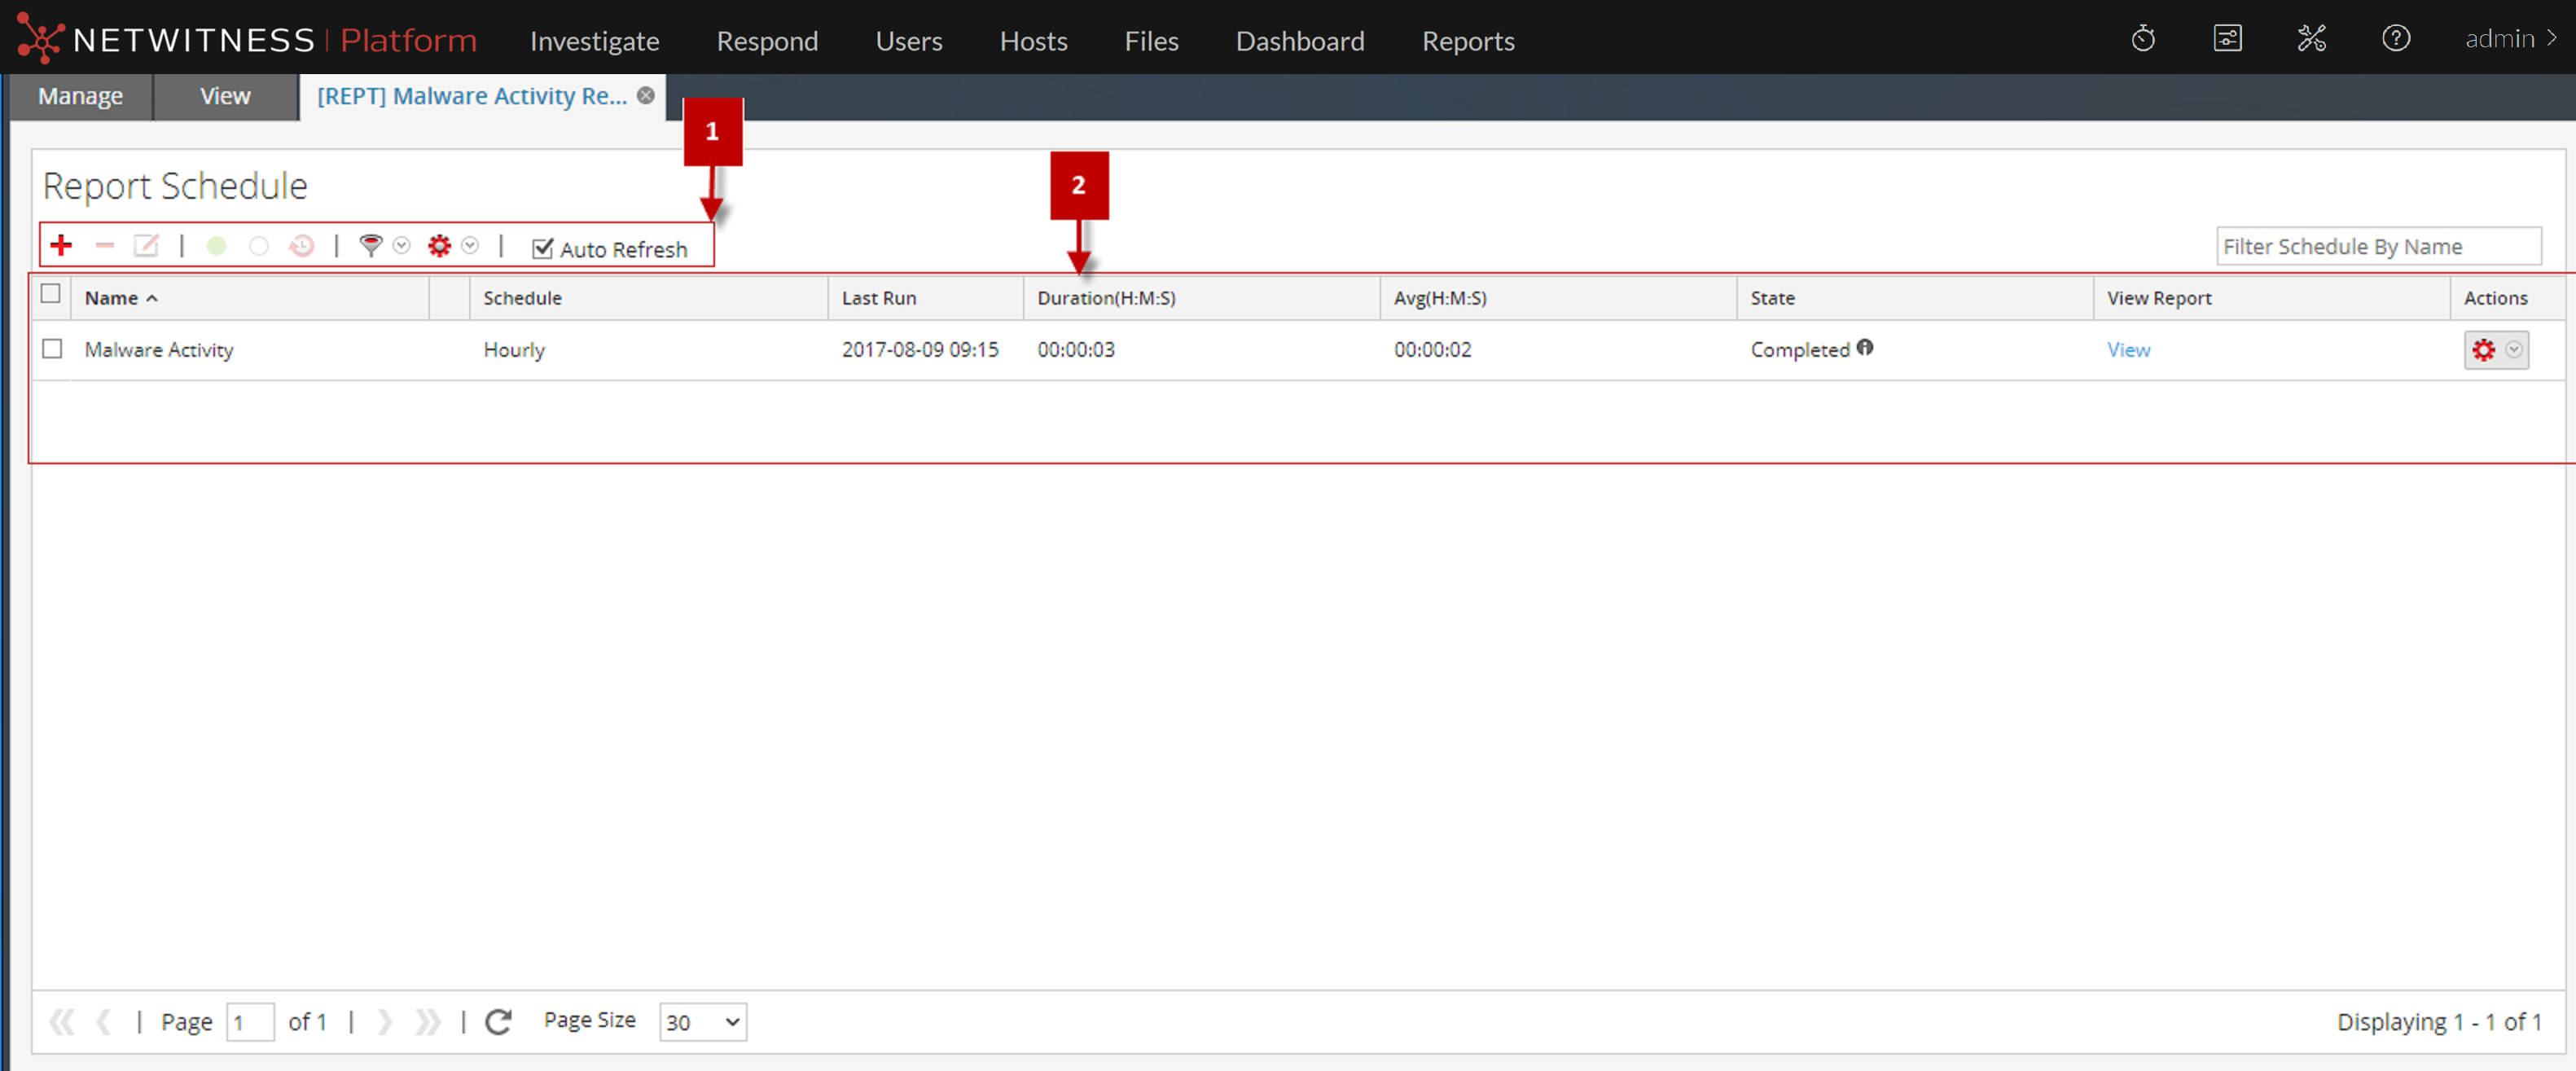Click the red gear settings icon in toolbar
The height and width of the screenshot is (1071, 2576).
point(439,246)
